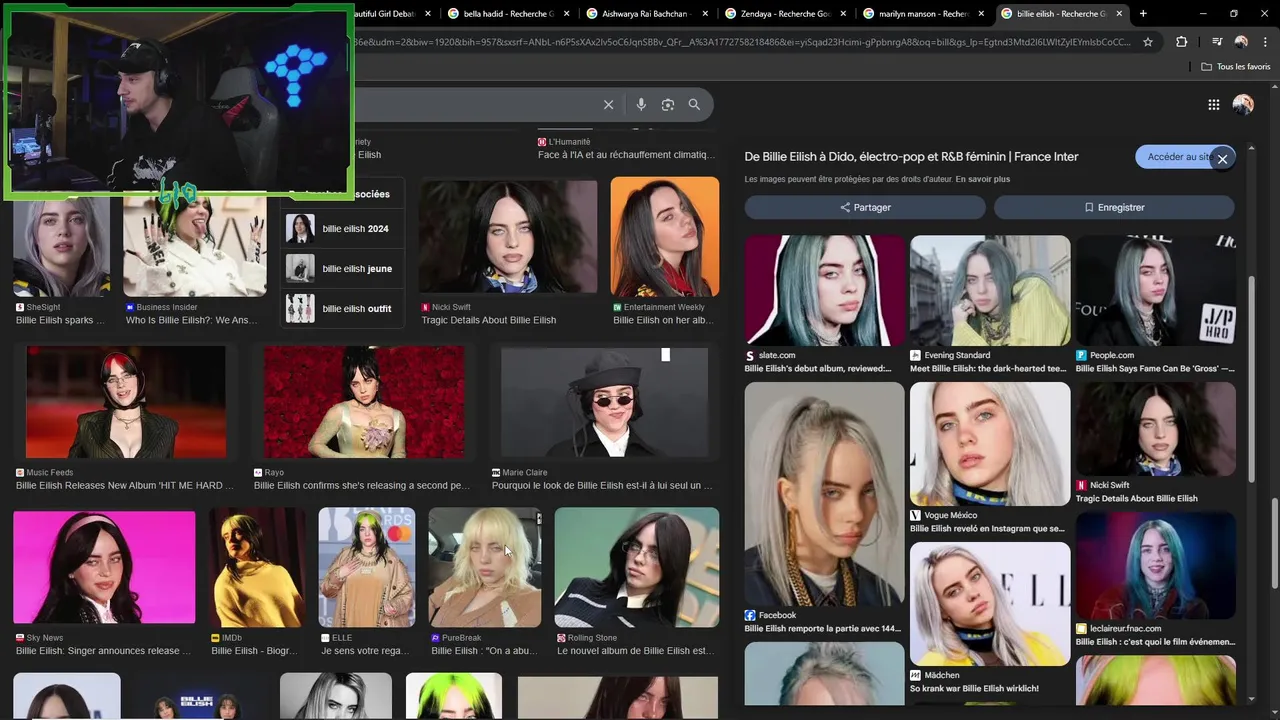Select billie eilish jeune related search

344,268
